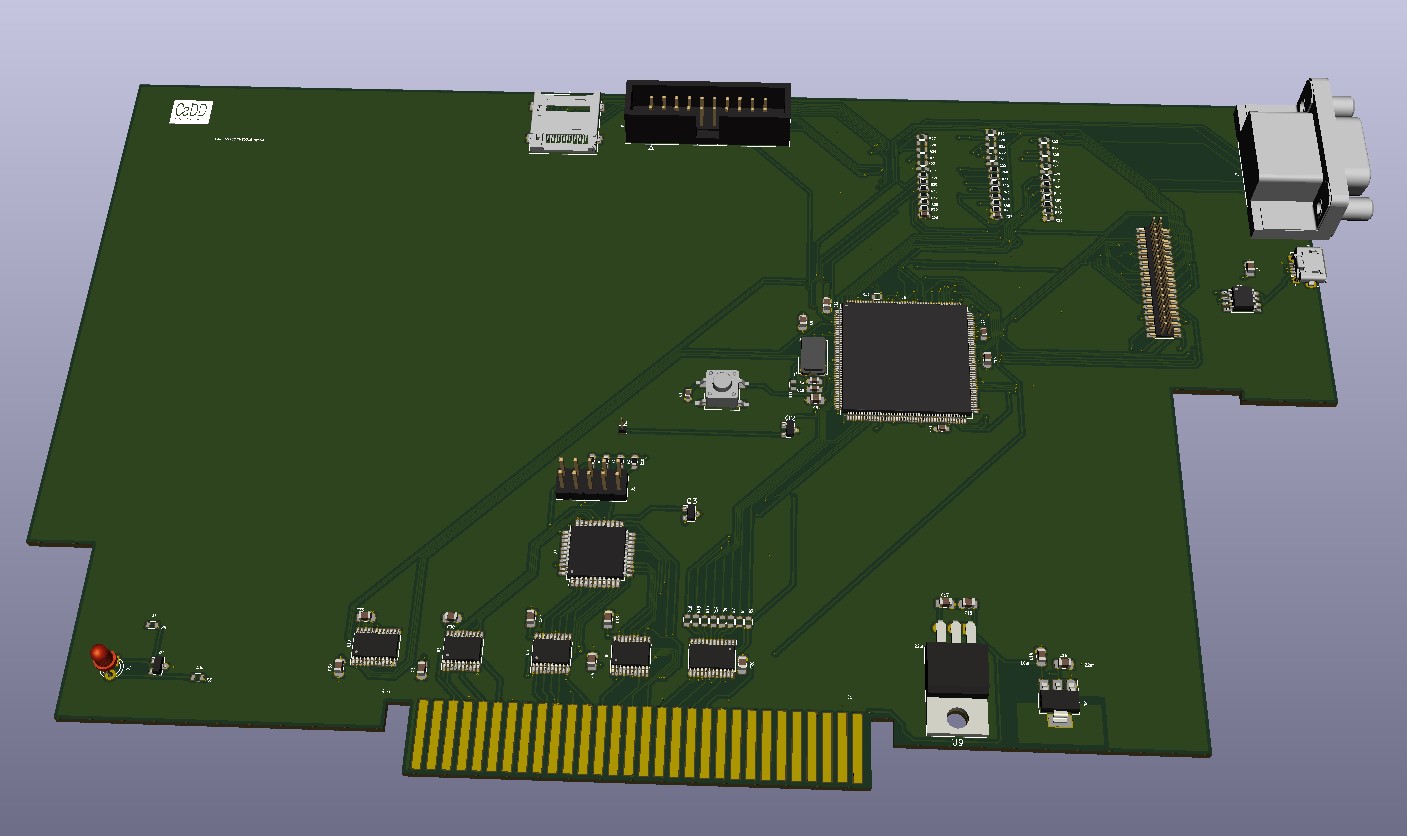Image resolution: width=1407 pixels, height=836 pixels.
Task: Select the gray D-sub connector
Action: point(1302,164)
